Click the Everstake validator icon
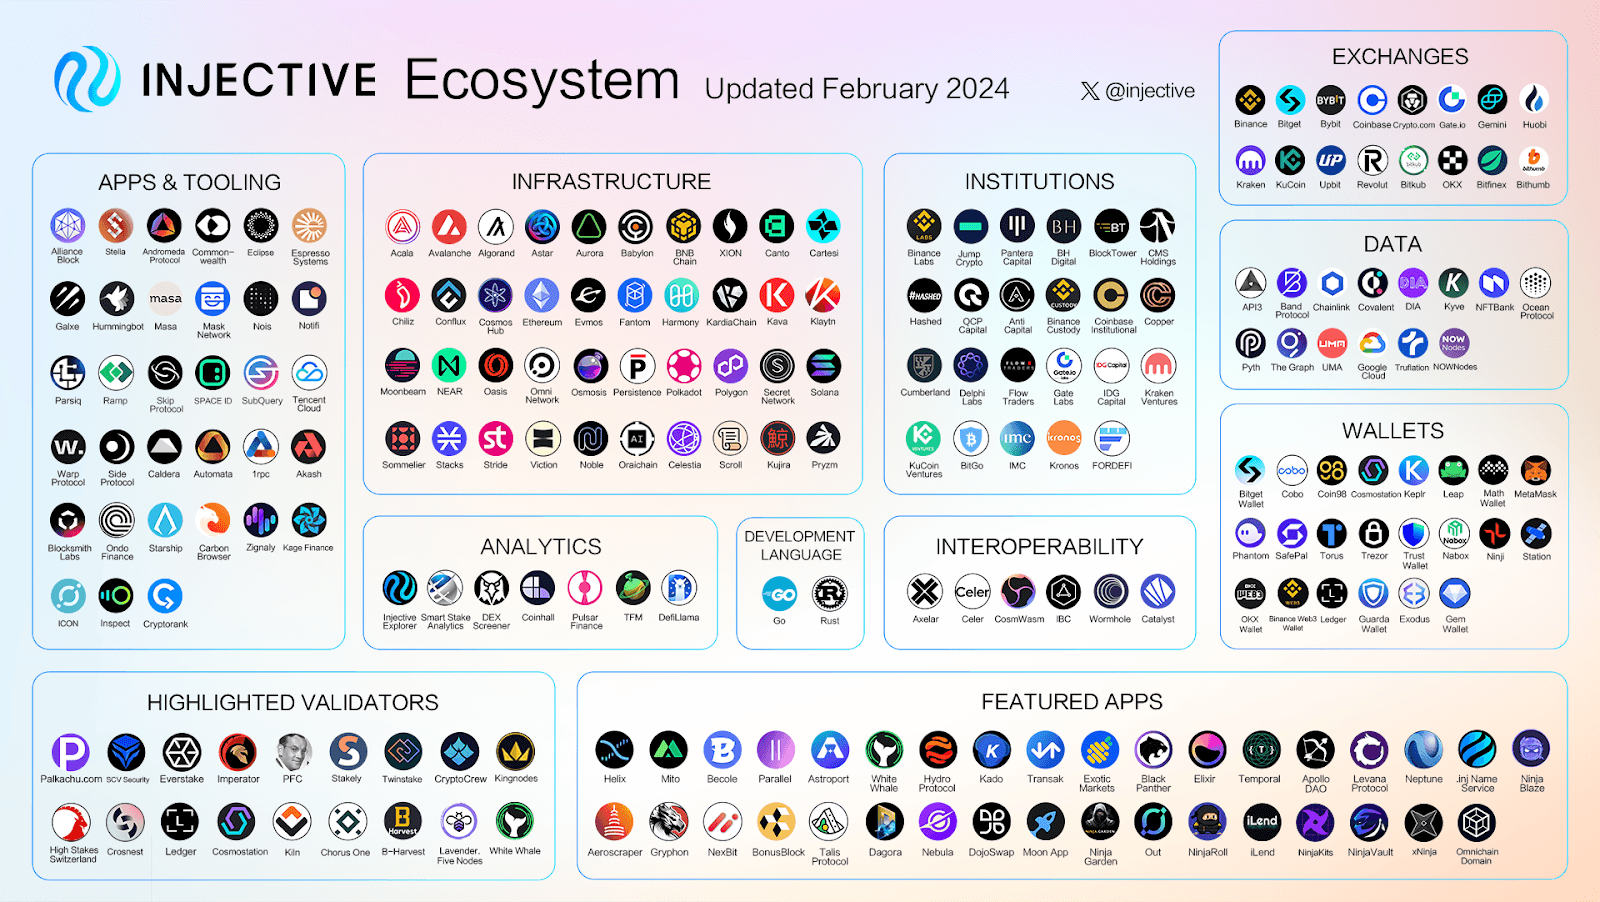Viewport: 1600px width, 902px height. tap(181, 752)
